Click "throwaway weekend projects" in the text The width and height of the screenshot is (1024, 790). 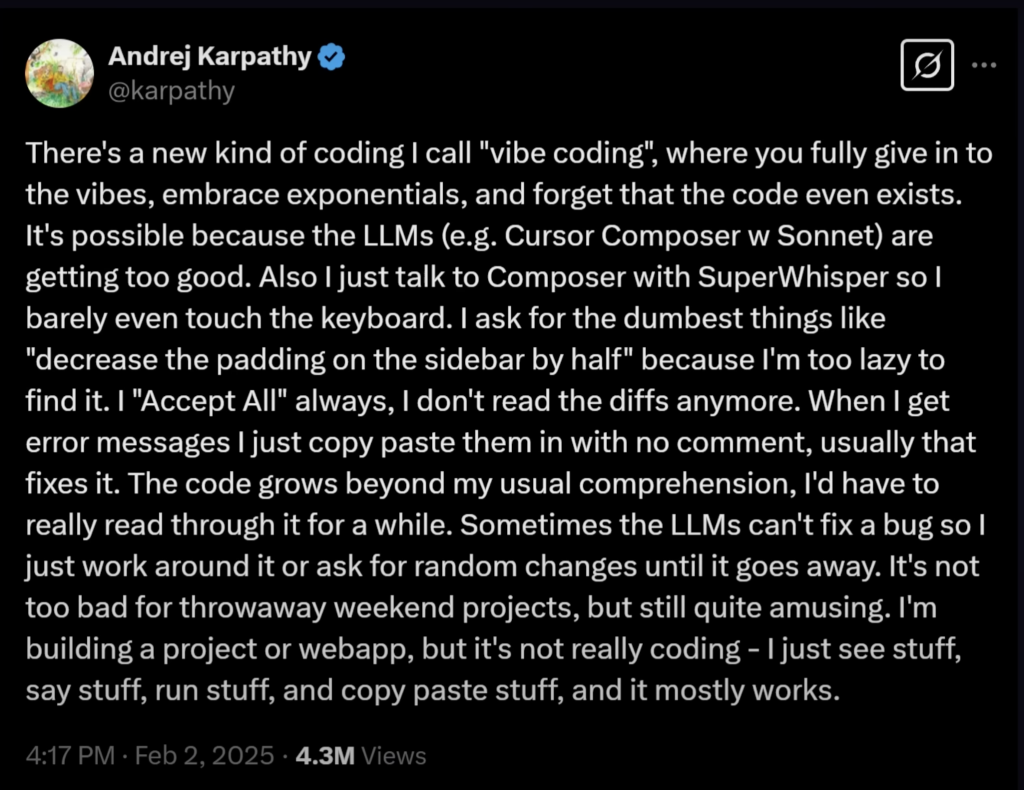coord(379,608)
